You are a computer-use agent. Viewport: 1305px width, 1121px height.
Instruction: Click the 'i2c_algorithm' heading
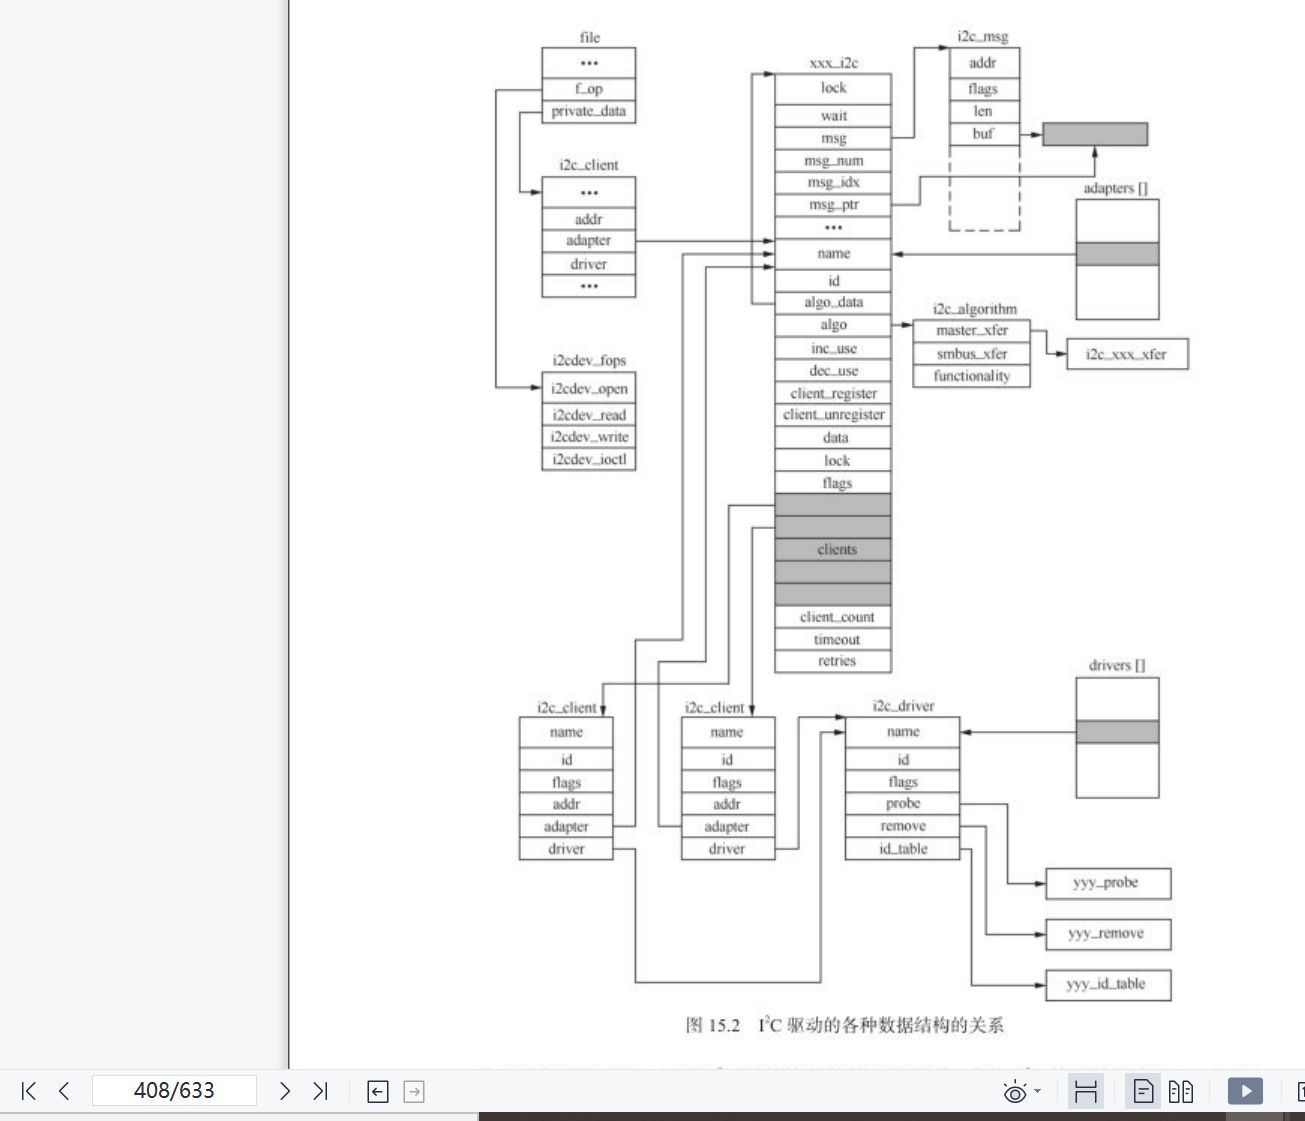[x=975, y=309]
